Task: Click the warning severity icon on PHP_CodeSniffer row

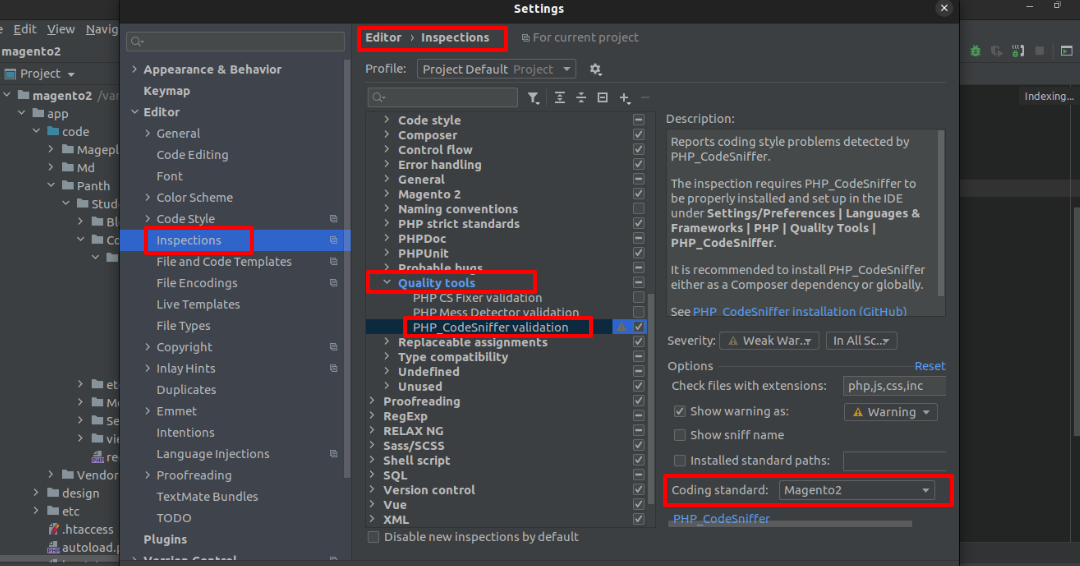Action: point(621,327)
